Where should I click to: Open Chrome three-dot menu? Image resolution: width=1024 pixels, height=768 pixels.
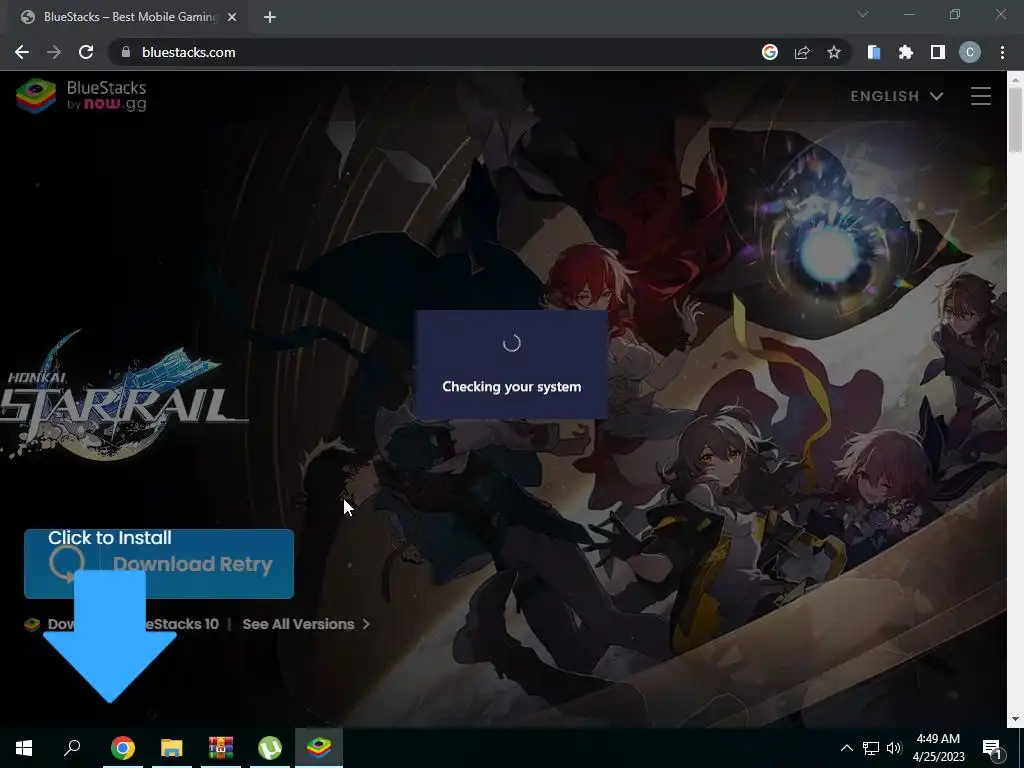[x=1002, y=52]
